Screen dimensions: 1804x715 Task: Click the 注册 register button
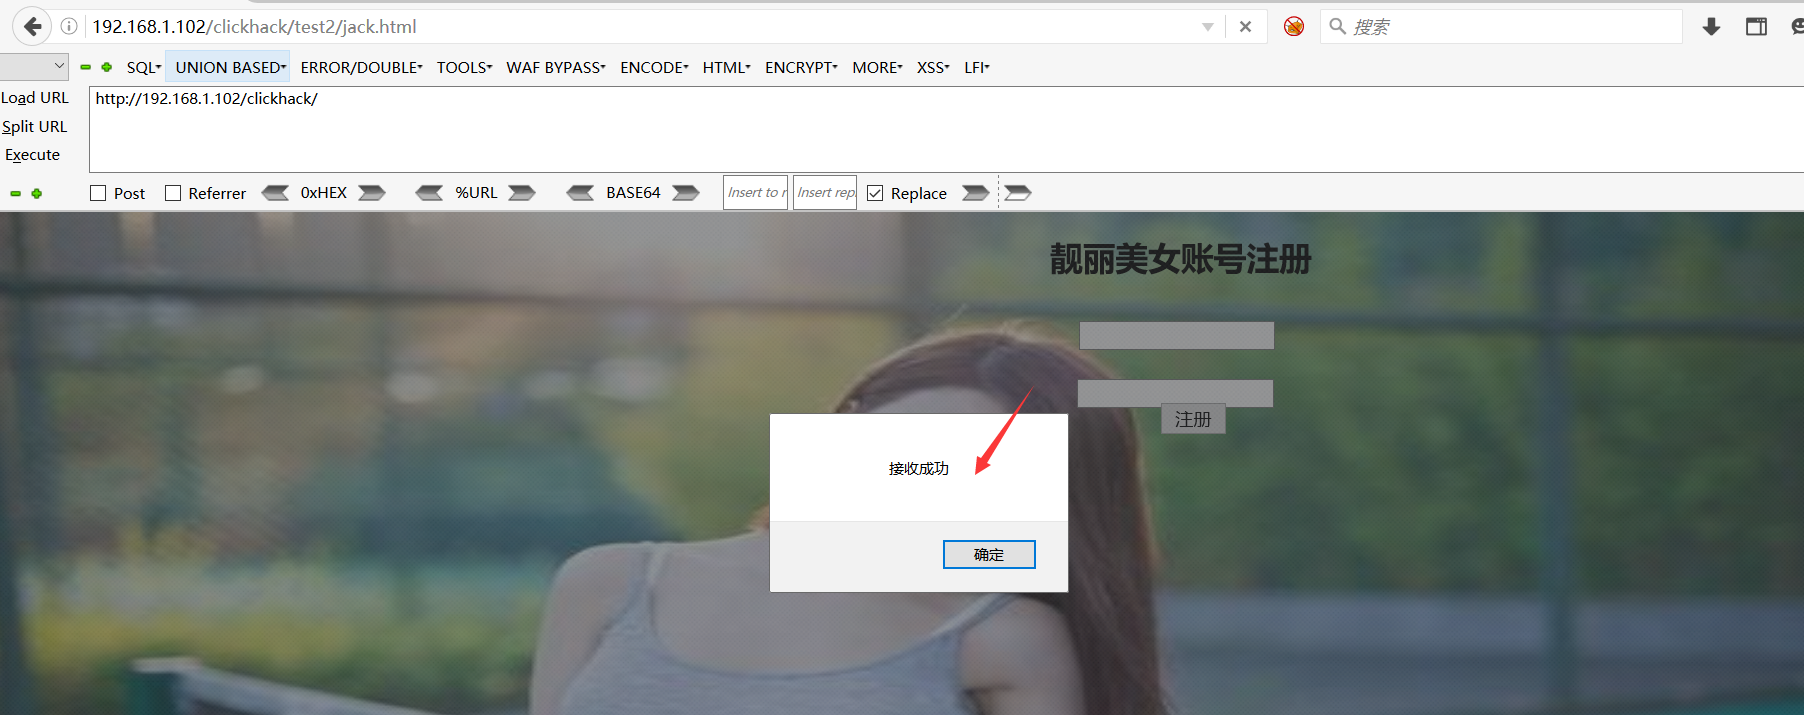[1193, 419]
